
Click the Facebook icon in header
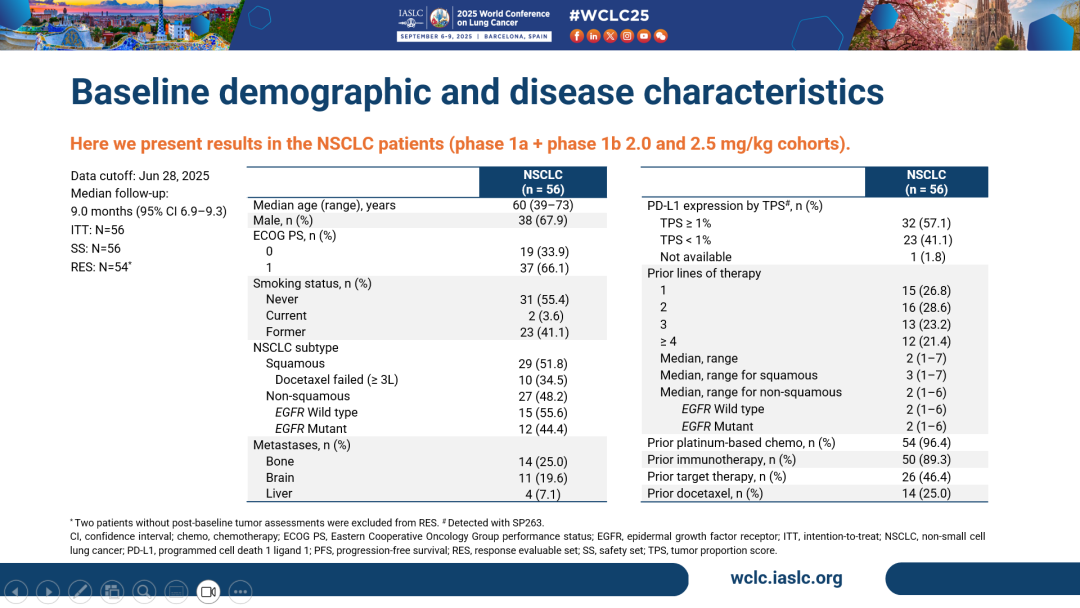[576, 36]
